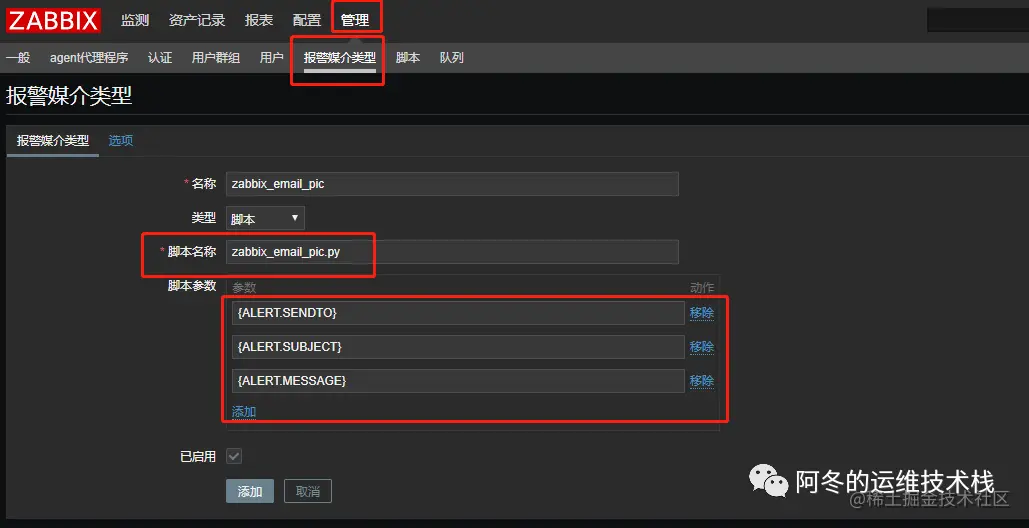Remove the {ALERT.SENDTO} parameter via 移除
The width and height of the screenshot is (1029, 528).
tap(702, 314)
